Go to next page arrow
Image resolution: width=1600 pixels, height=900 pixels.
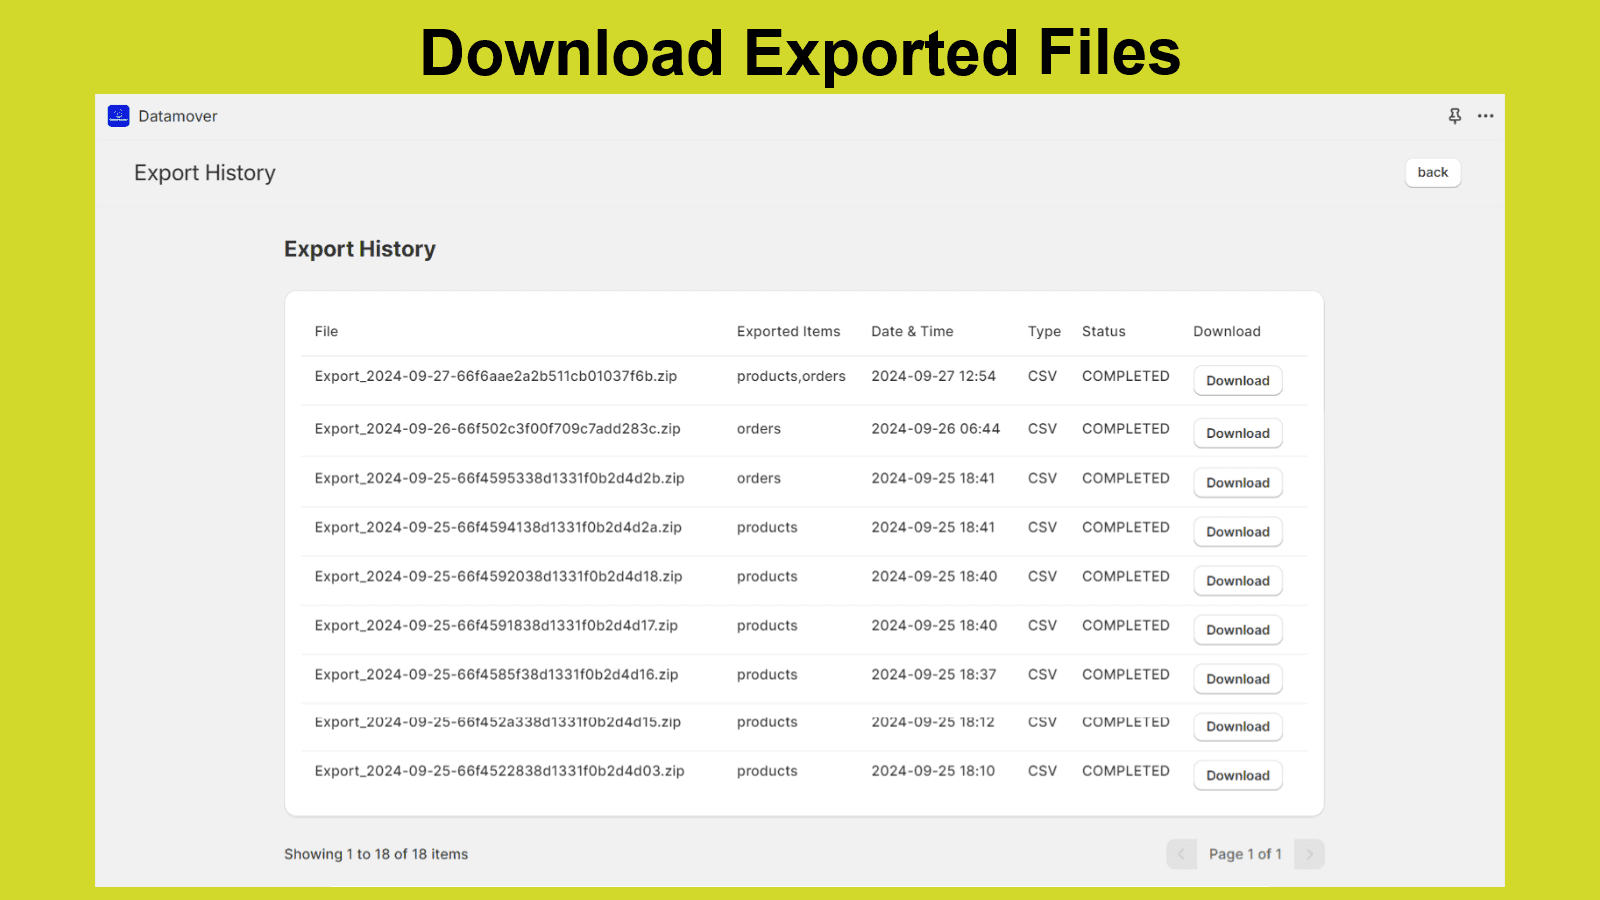[x=1309, y=854]
